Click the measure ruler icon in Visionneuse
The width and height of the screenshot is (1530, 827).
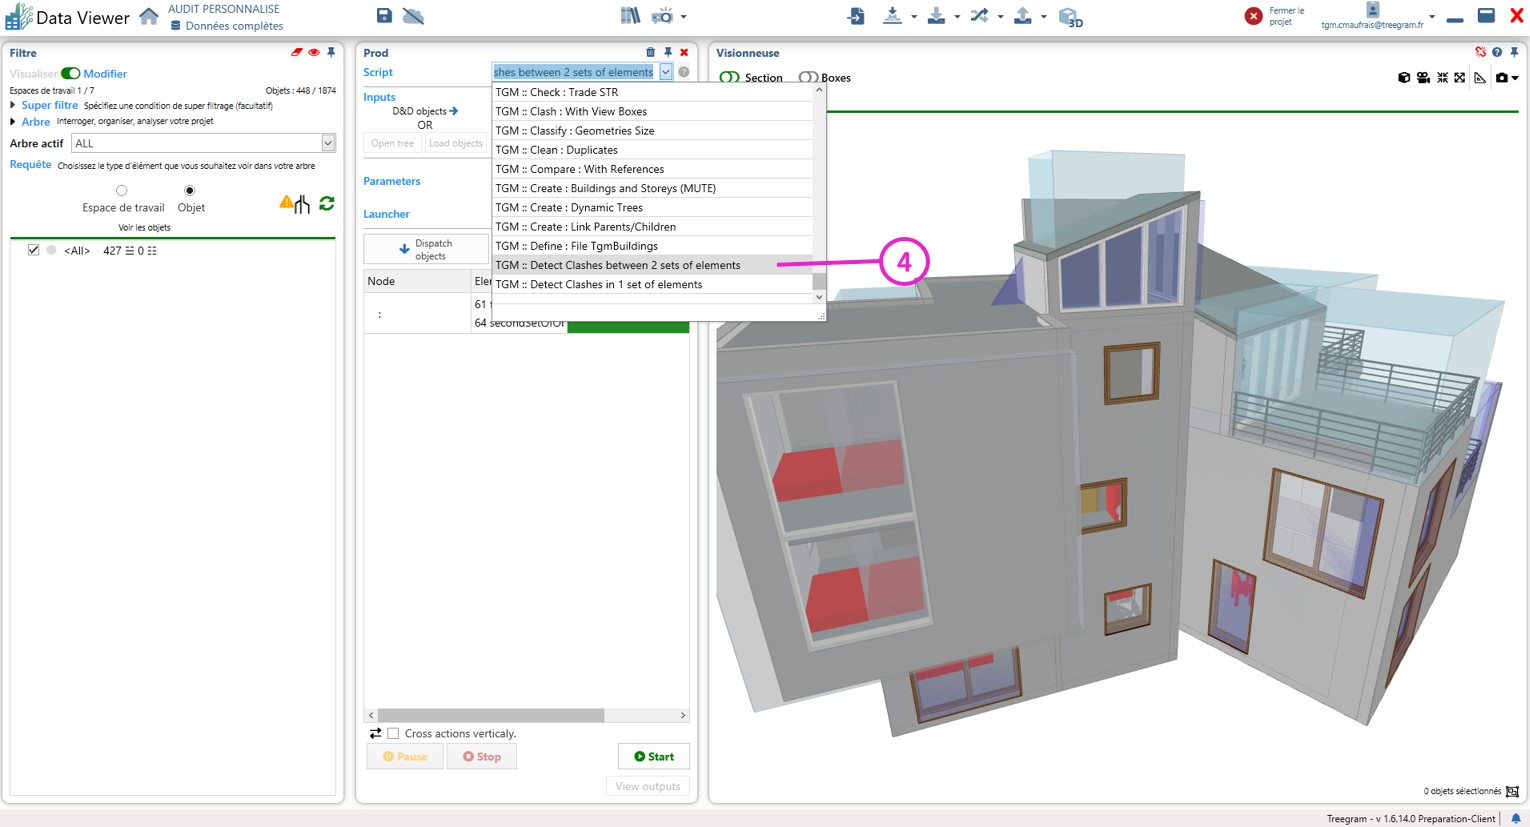(1479, 78)
